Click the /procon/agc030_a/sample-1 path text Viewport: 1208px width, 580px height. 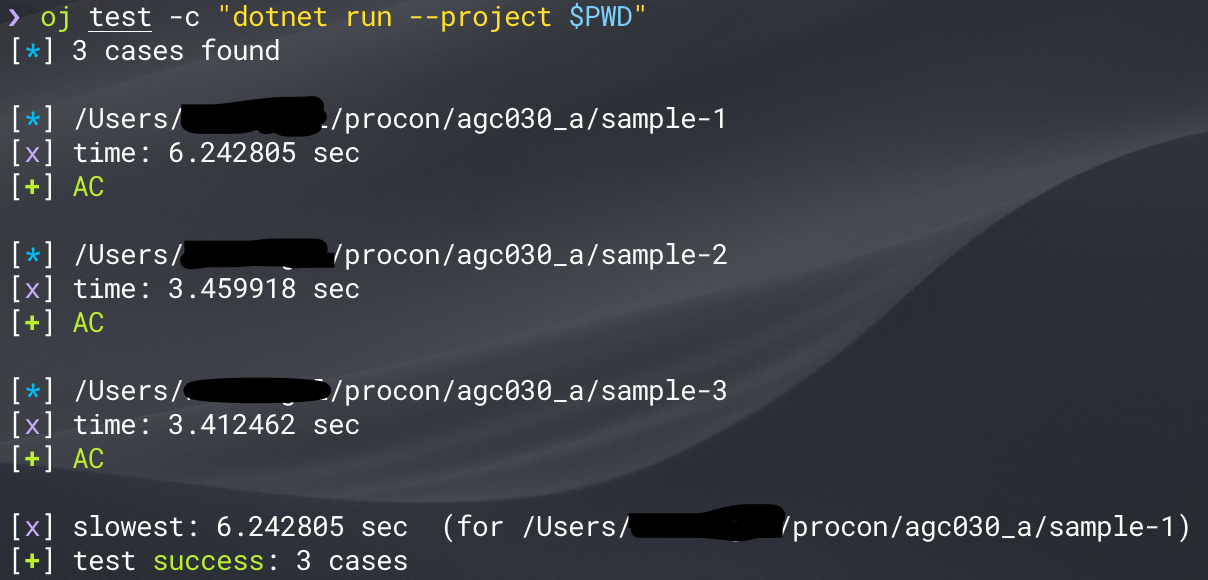click(529, 119)
